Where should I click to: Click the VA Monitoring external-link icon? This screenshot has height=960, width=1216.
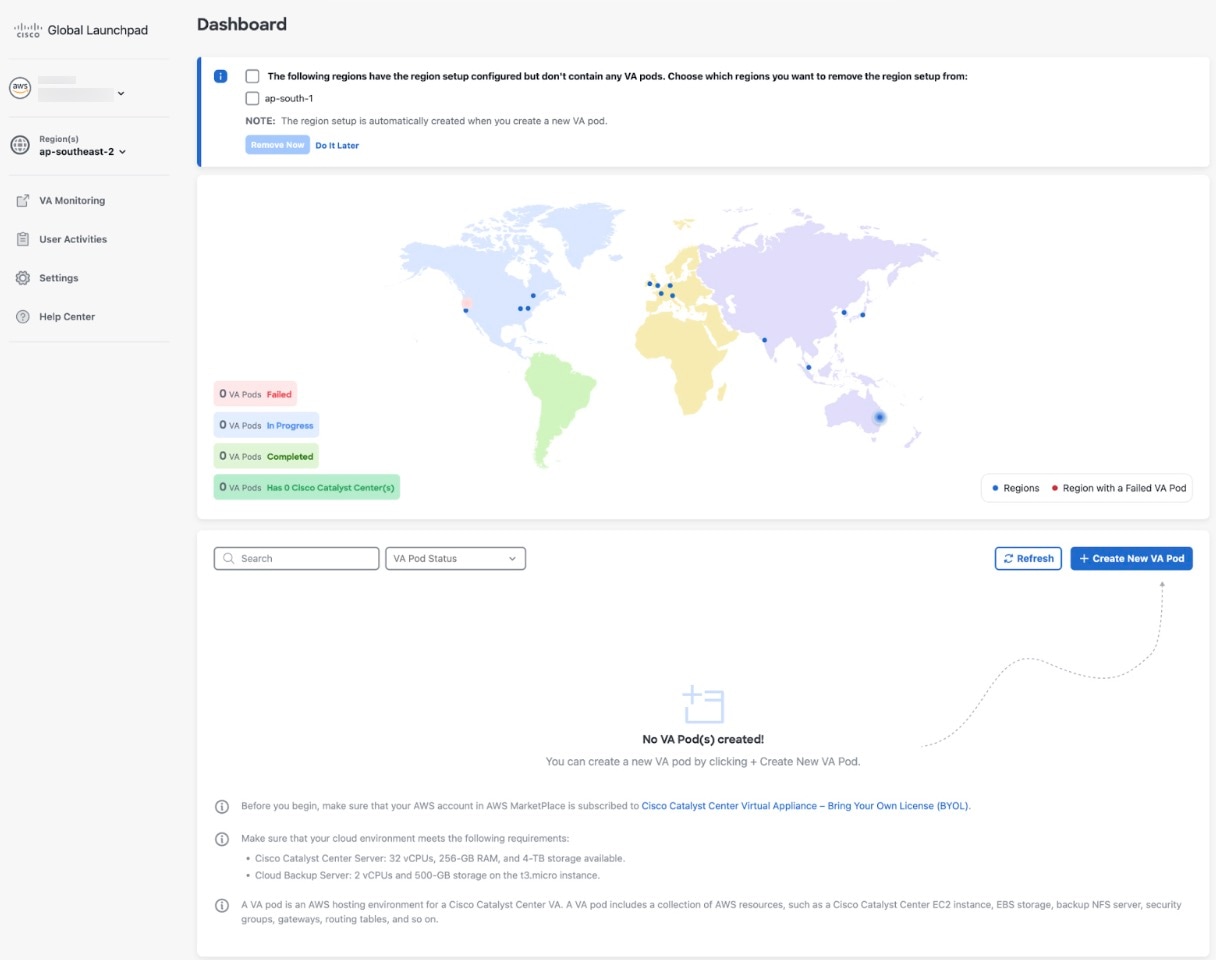pos(22,201)
